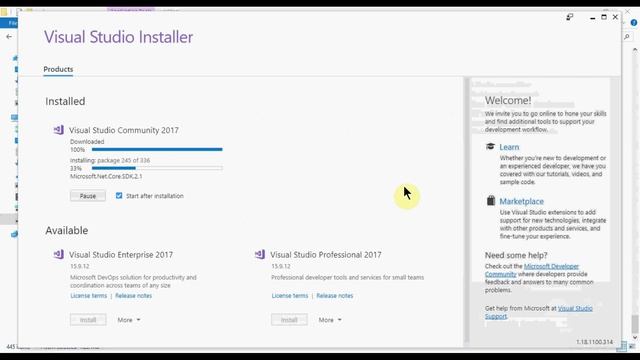Image resolution: width=640 pixels, height=360 pixels.
Task: Open the Learn link
Action: click(x=509, y=147)
